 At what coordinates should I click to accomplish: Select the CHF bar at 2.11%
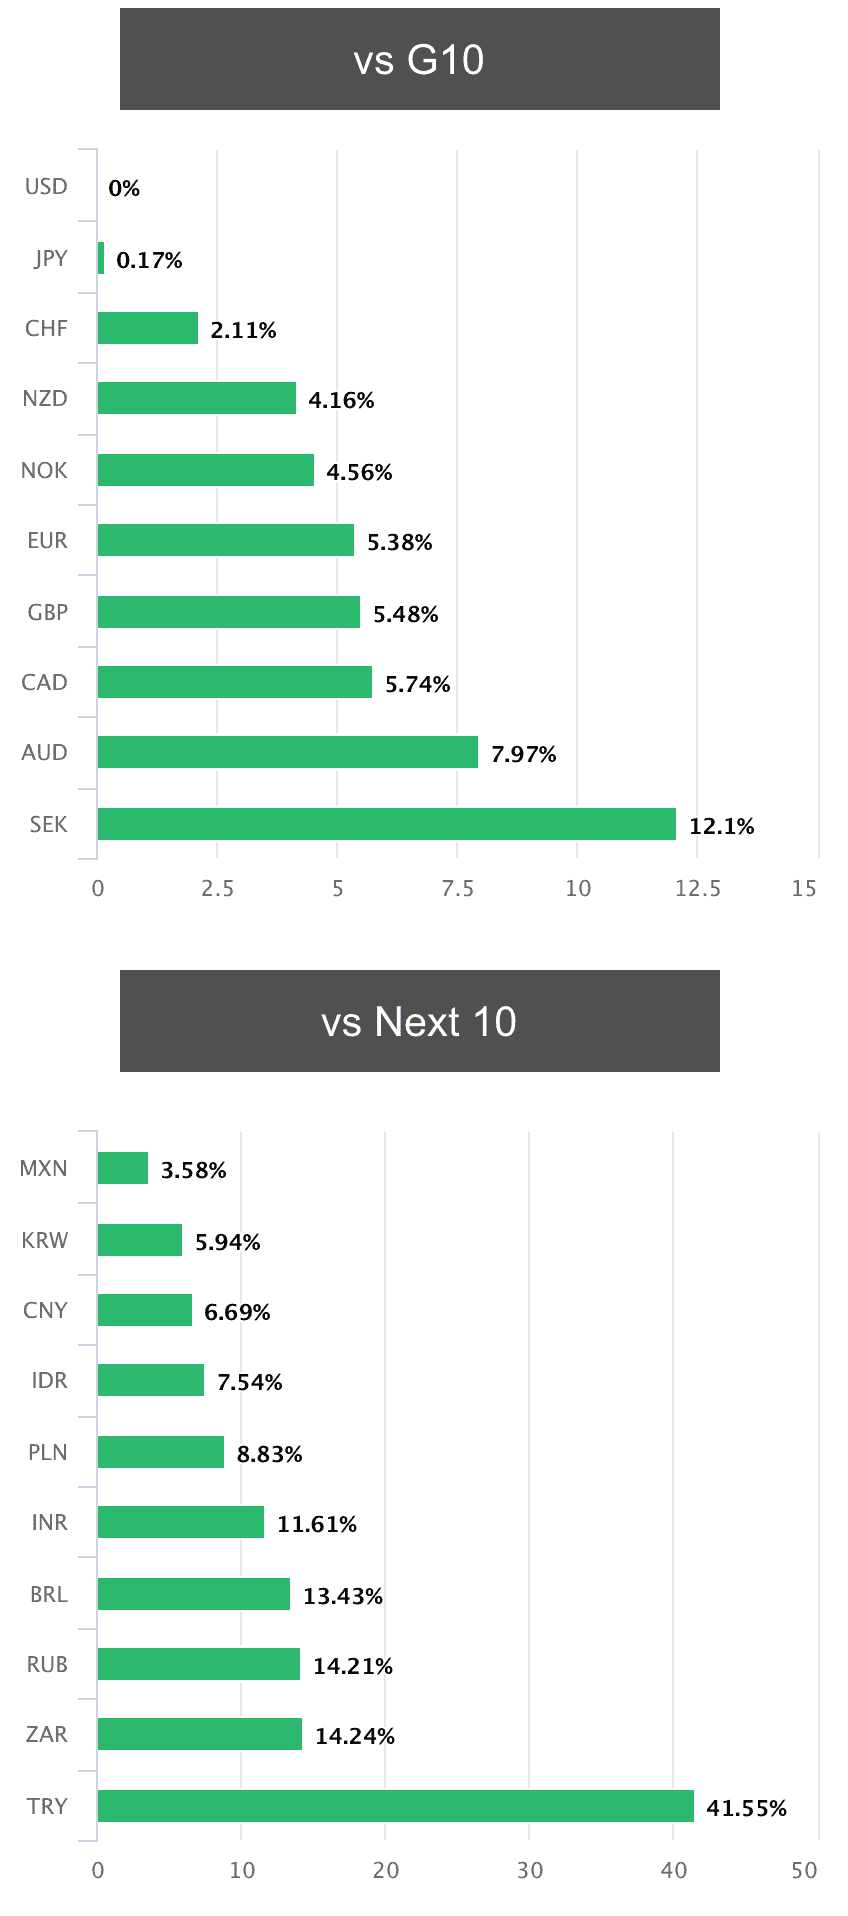coord(148,328)
